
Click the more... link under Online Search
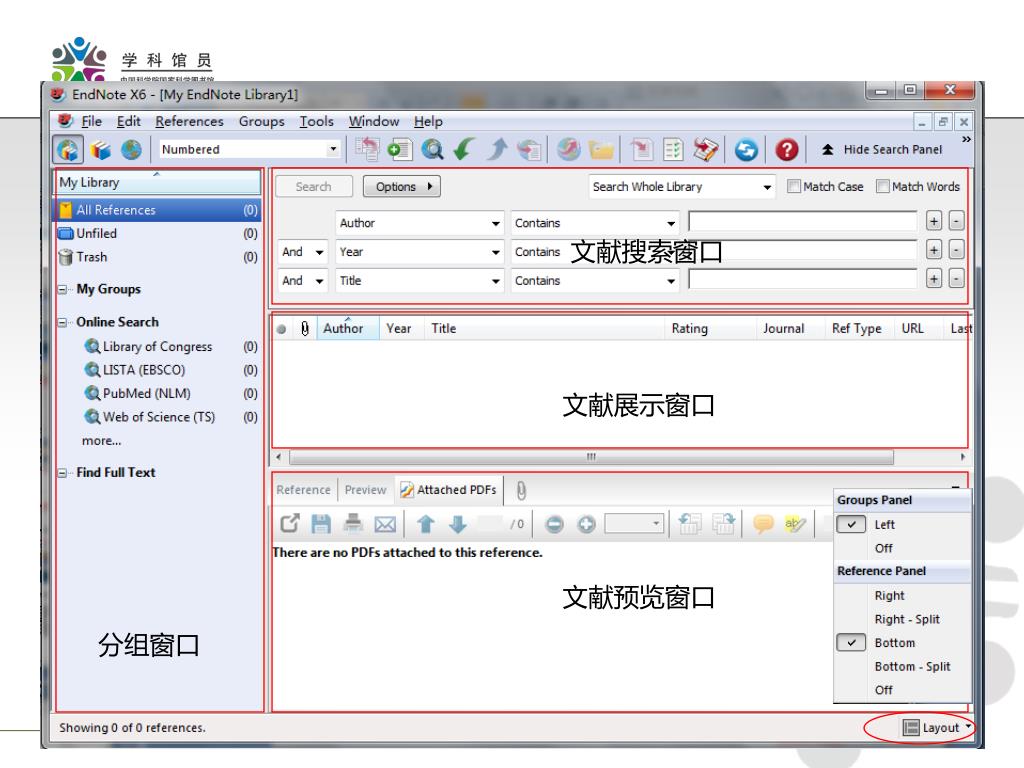(x=101, y=441)
